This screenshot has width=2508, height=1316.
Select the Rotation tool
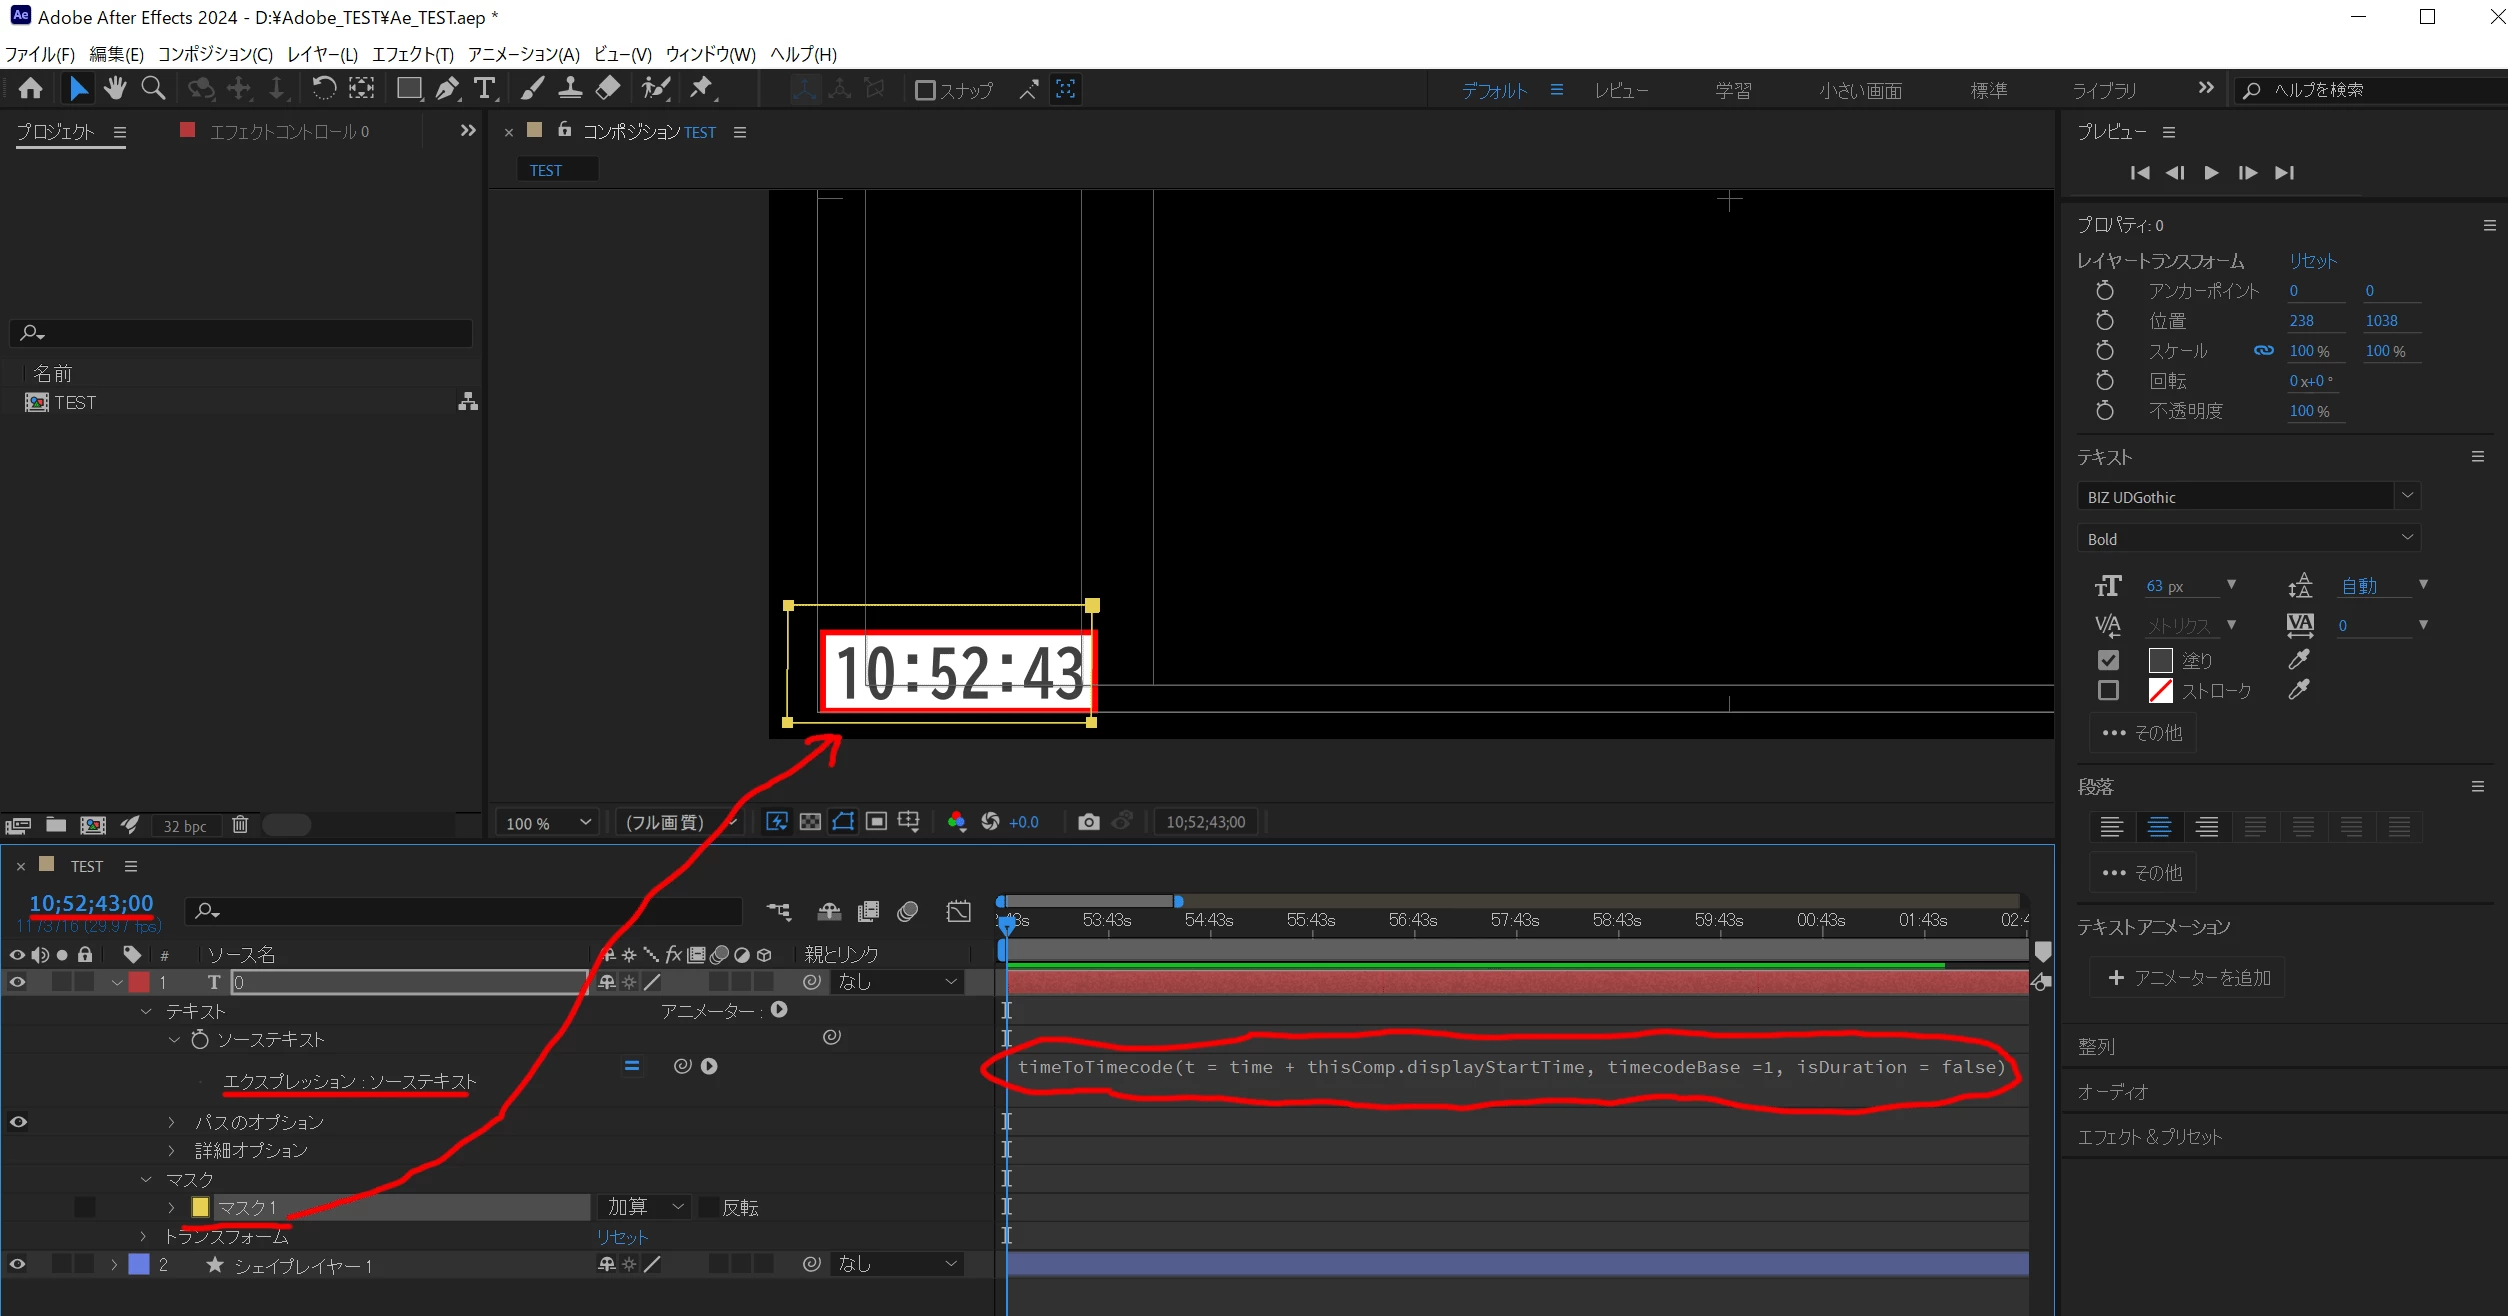pyautogui.click(x=323, y=89)
